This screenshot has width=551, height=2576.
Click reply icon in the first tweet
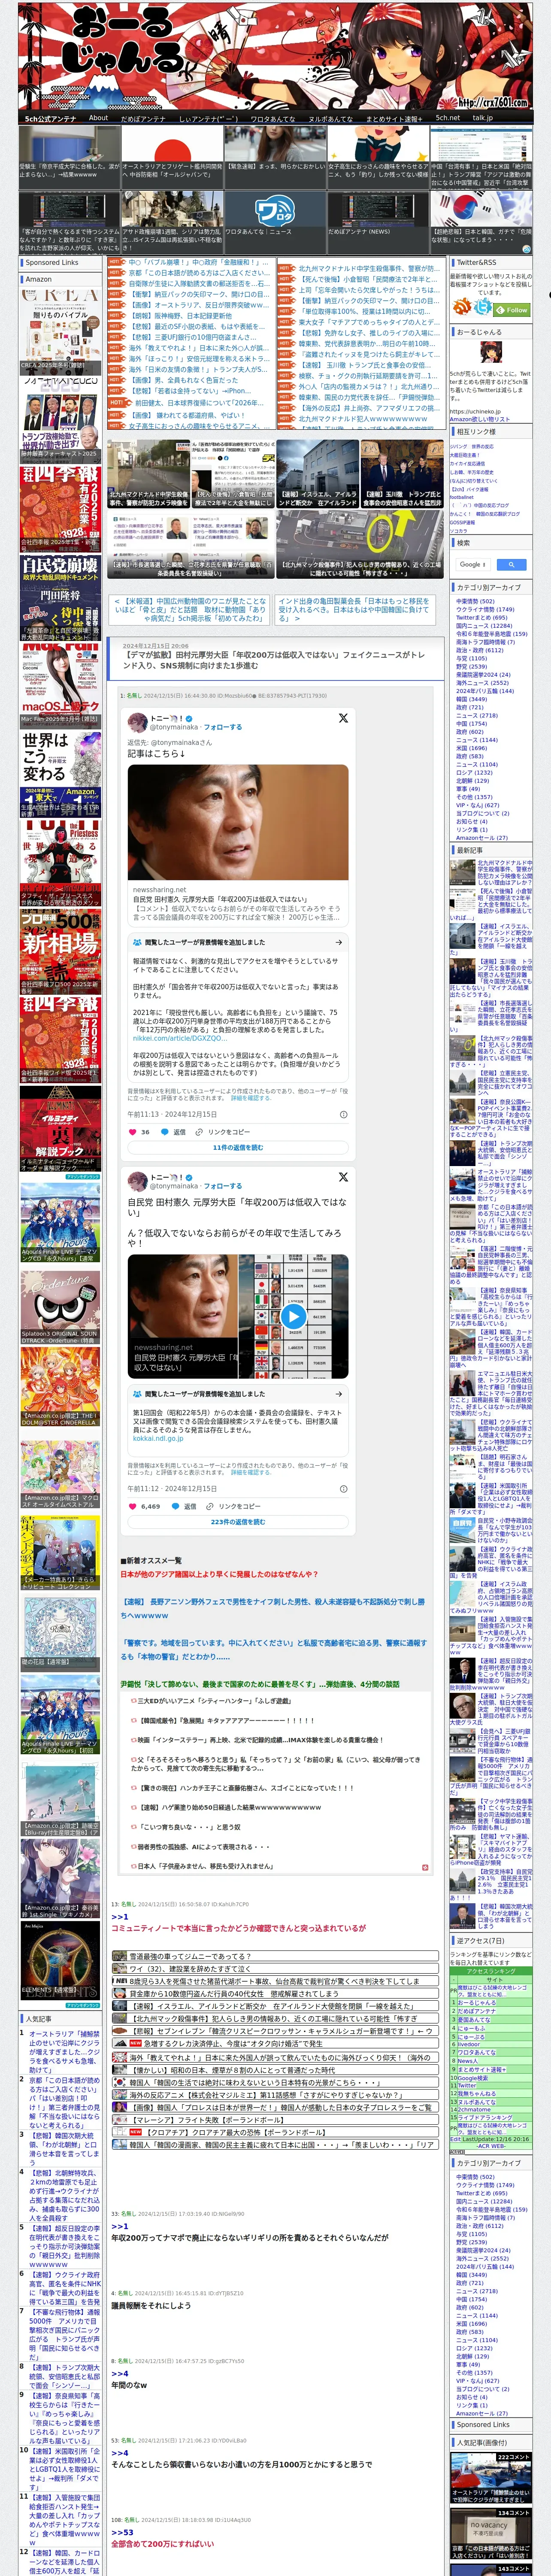point(165,1132)
